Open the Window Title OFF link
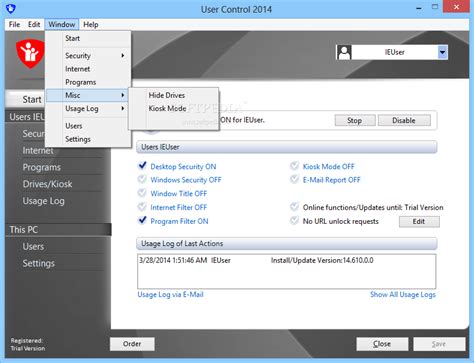The image size is (474, 363). [x=179, y=194]
